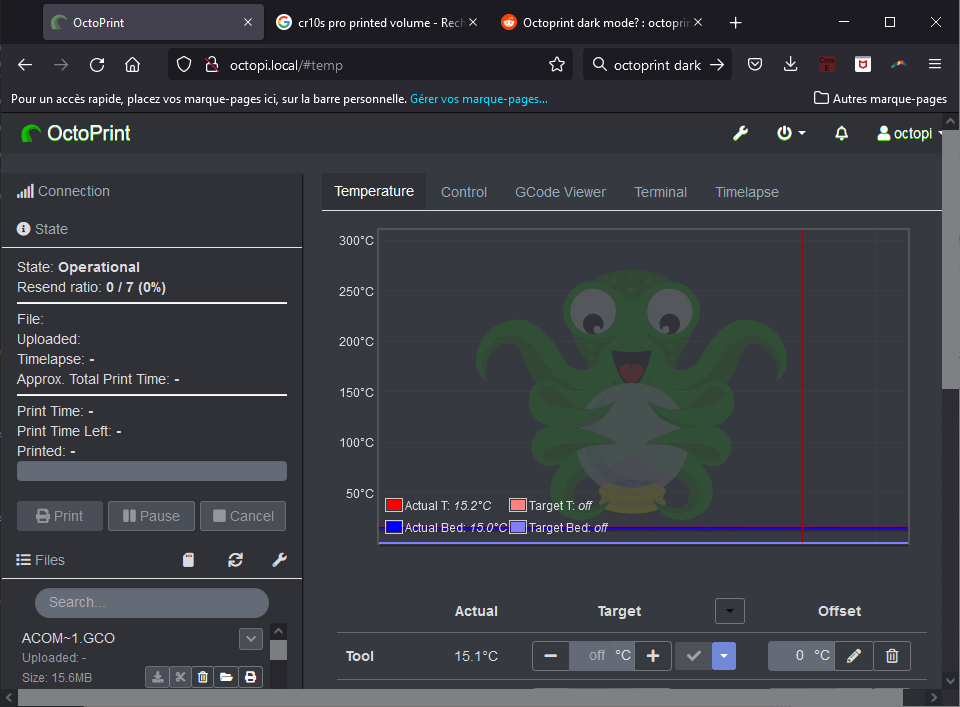Expand the Connection panel
The image size is (960, 707).
click(x=63, y=192)
